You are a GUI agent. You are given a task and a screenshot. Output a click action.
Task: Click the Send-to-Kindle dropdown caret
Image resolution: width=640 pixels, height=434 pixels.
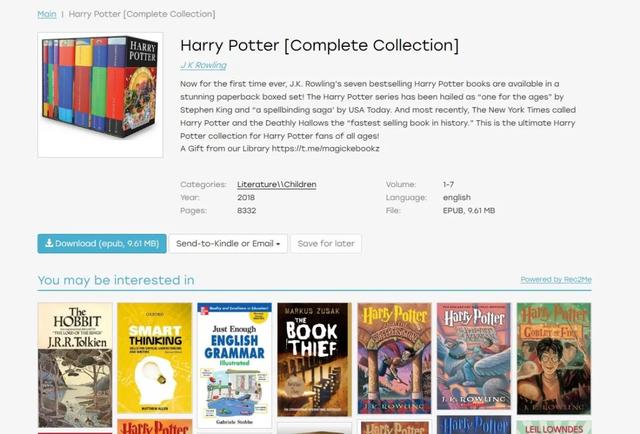click(278, 244)
